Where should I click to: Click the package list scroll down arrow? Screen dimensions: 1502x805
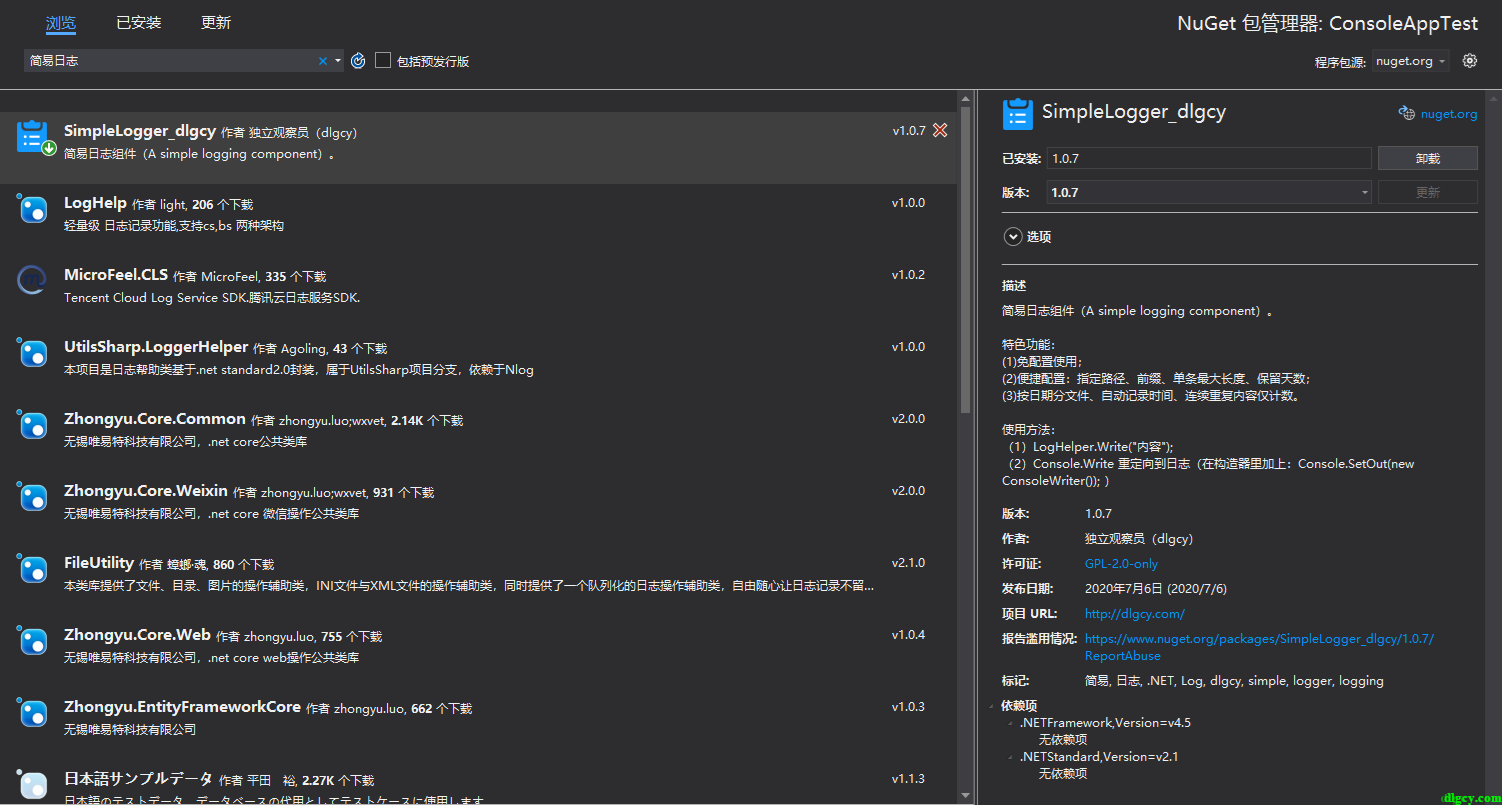click(965, 796)
